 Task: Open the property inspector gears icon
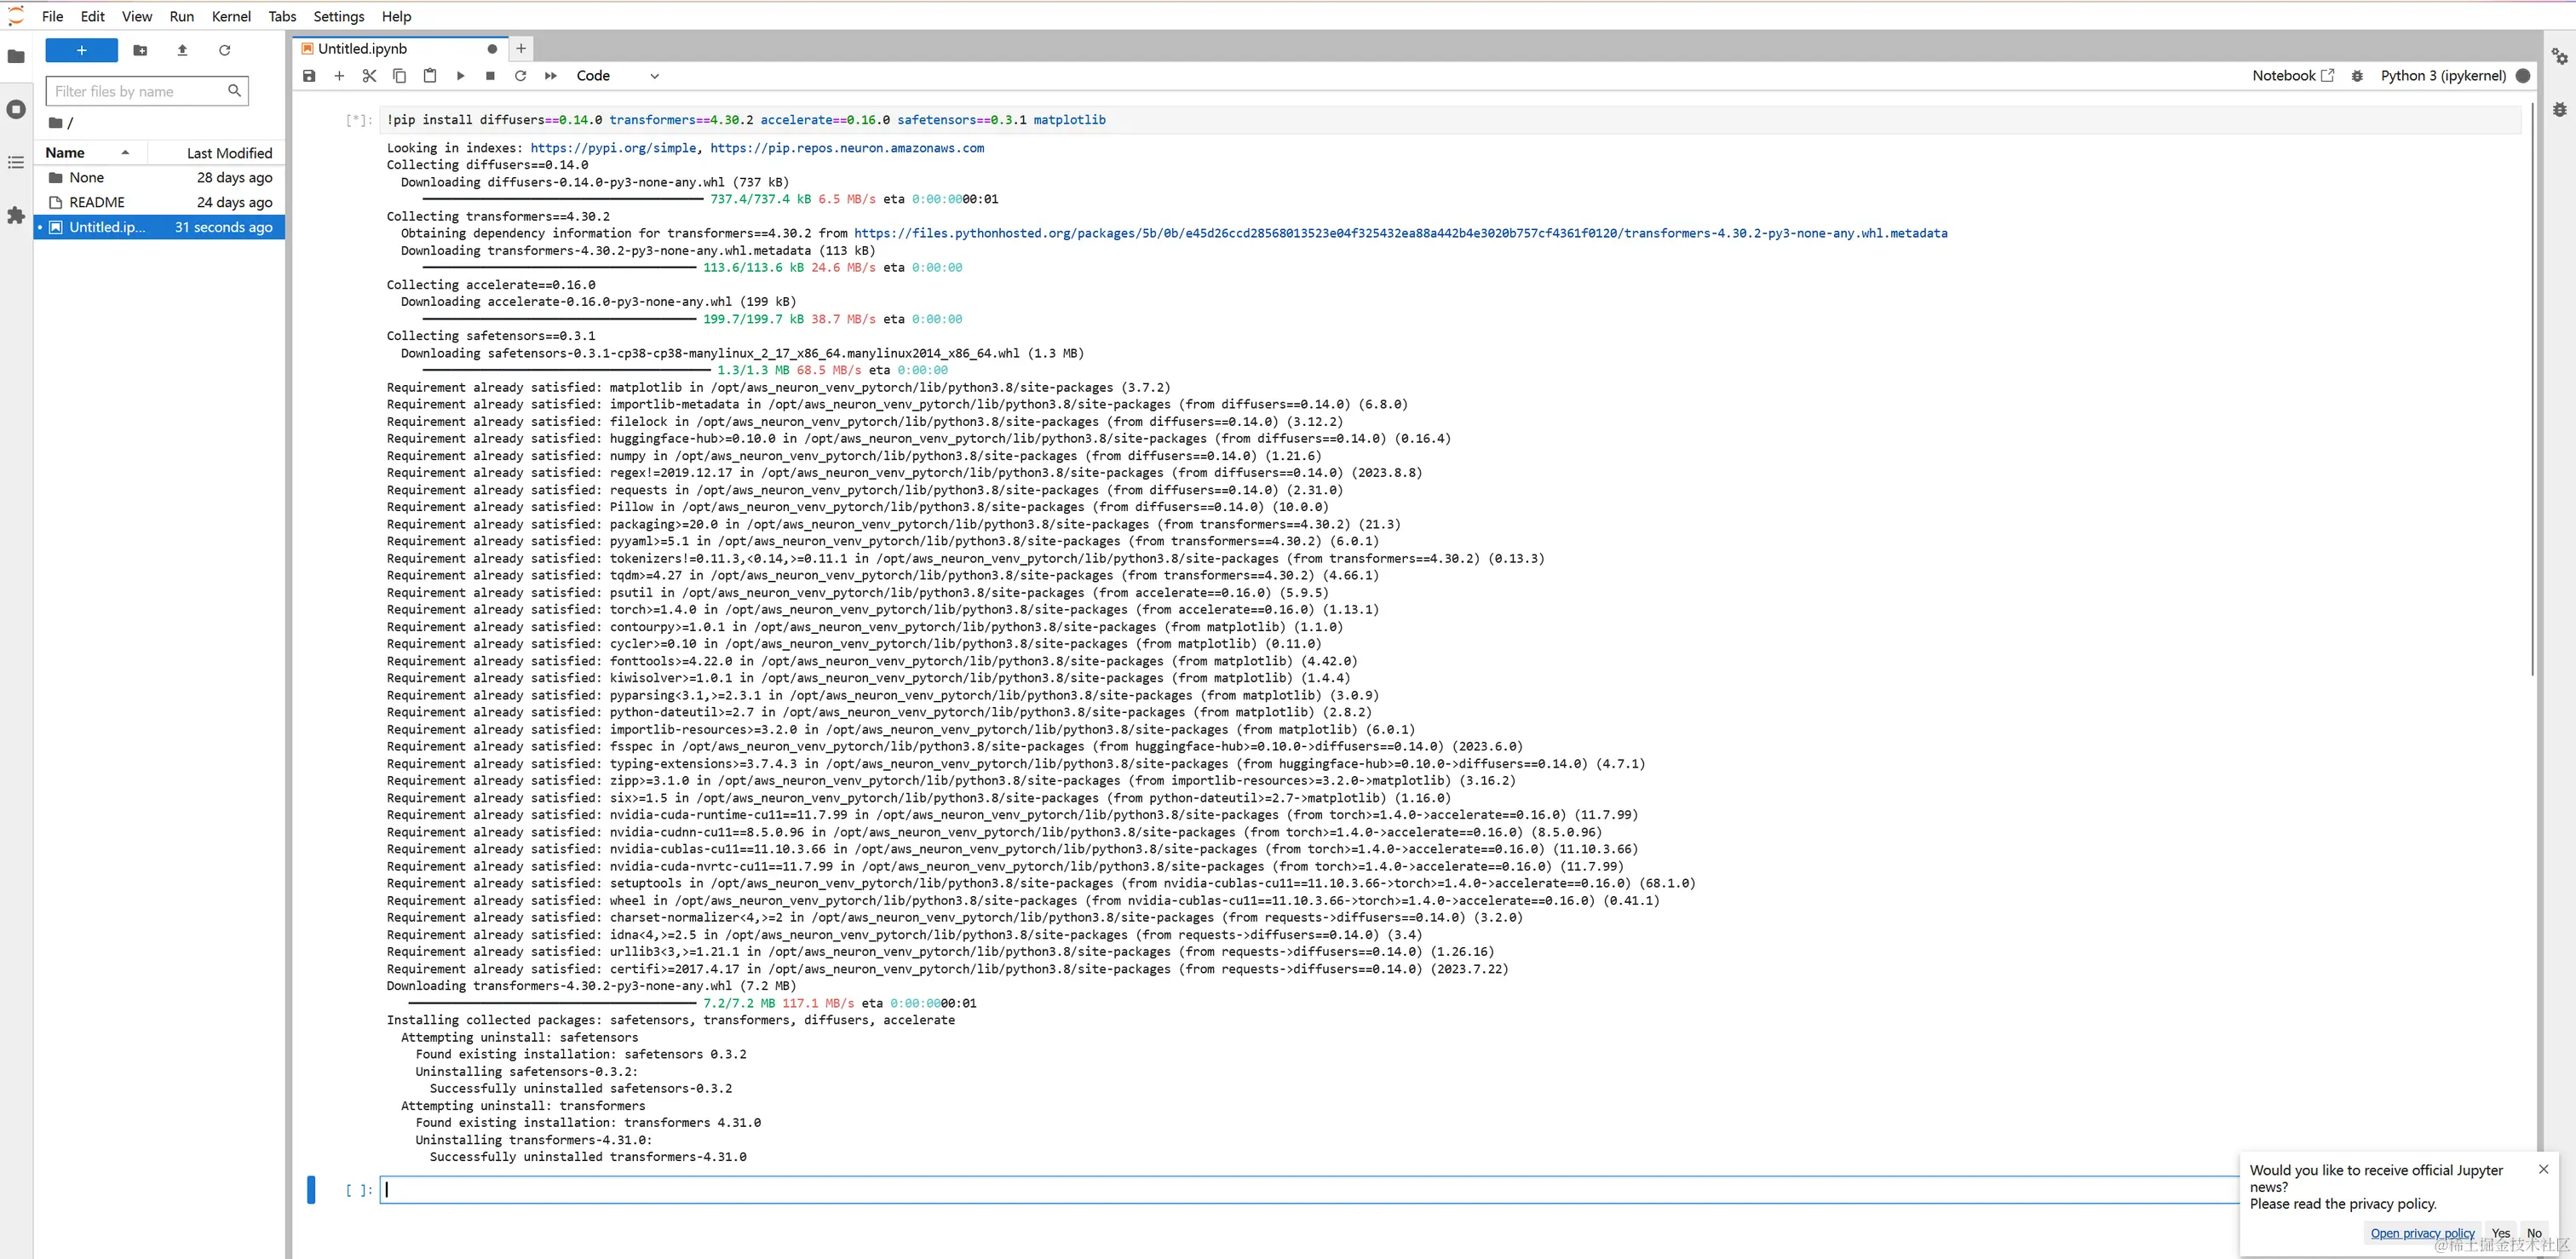pos(2559,56)
